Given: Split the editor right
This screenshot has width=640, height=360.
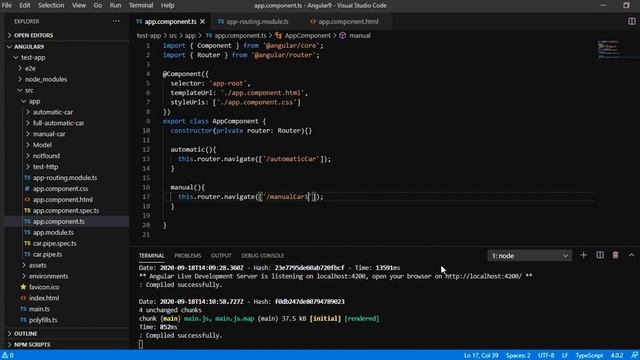Looking at the screenshot, I should coord(631,21).
